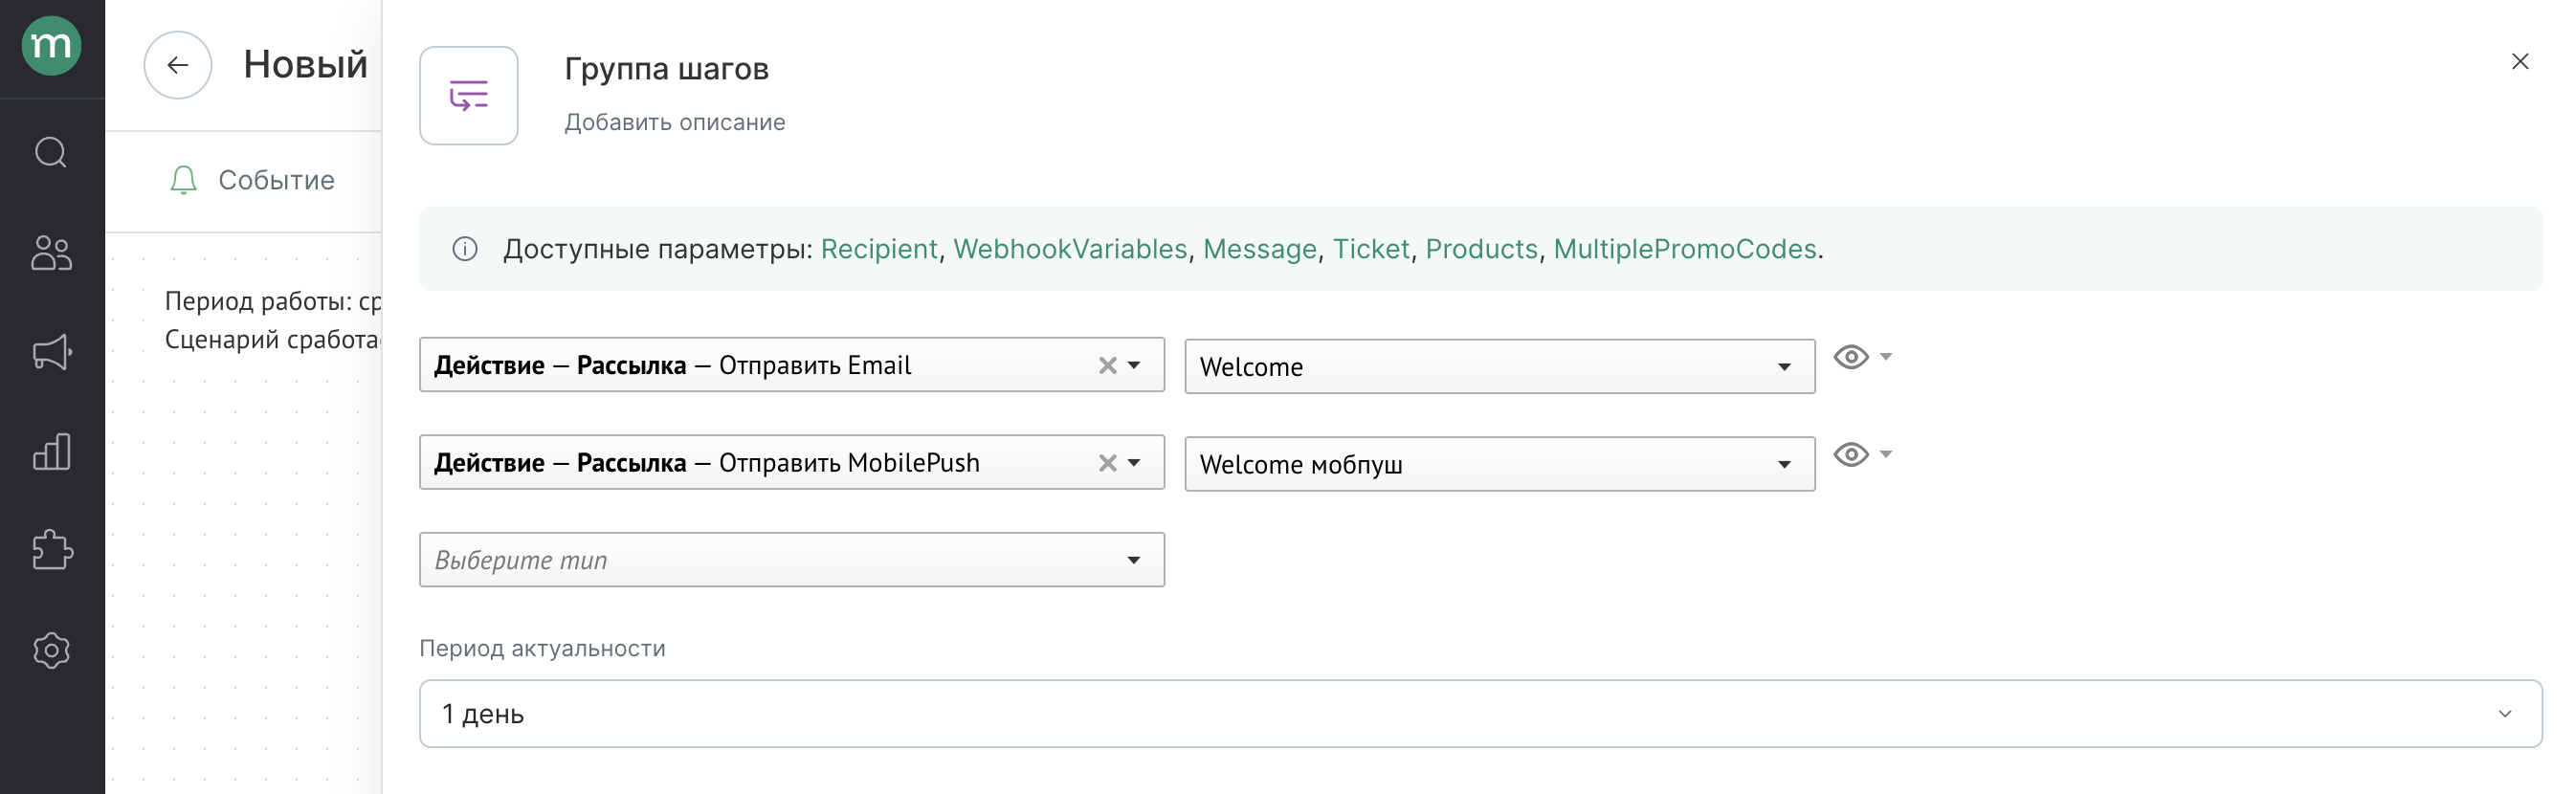Open the Message parameter link
2576x794 pixels.
point(1260,249)
